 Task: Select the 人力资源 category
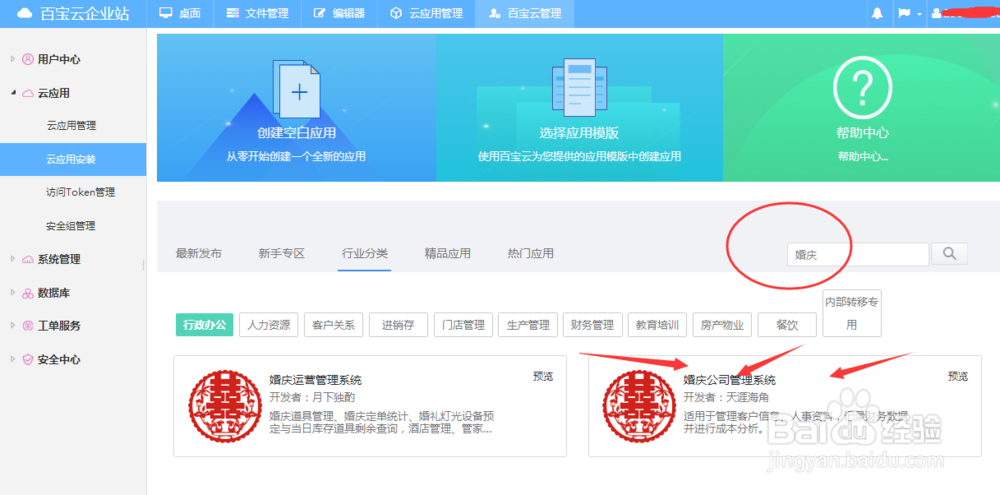pyautogui.click(x=269, y=325)
